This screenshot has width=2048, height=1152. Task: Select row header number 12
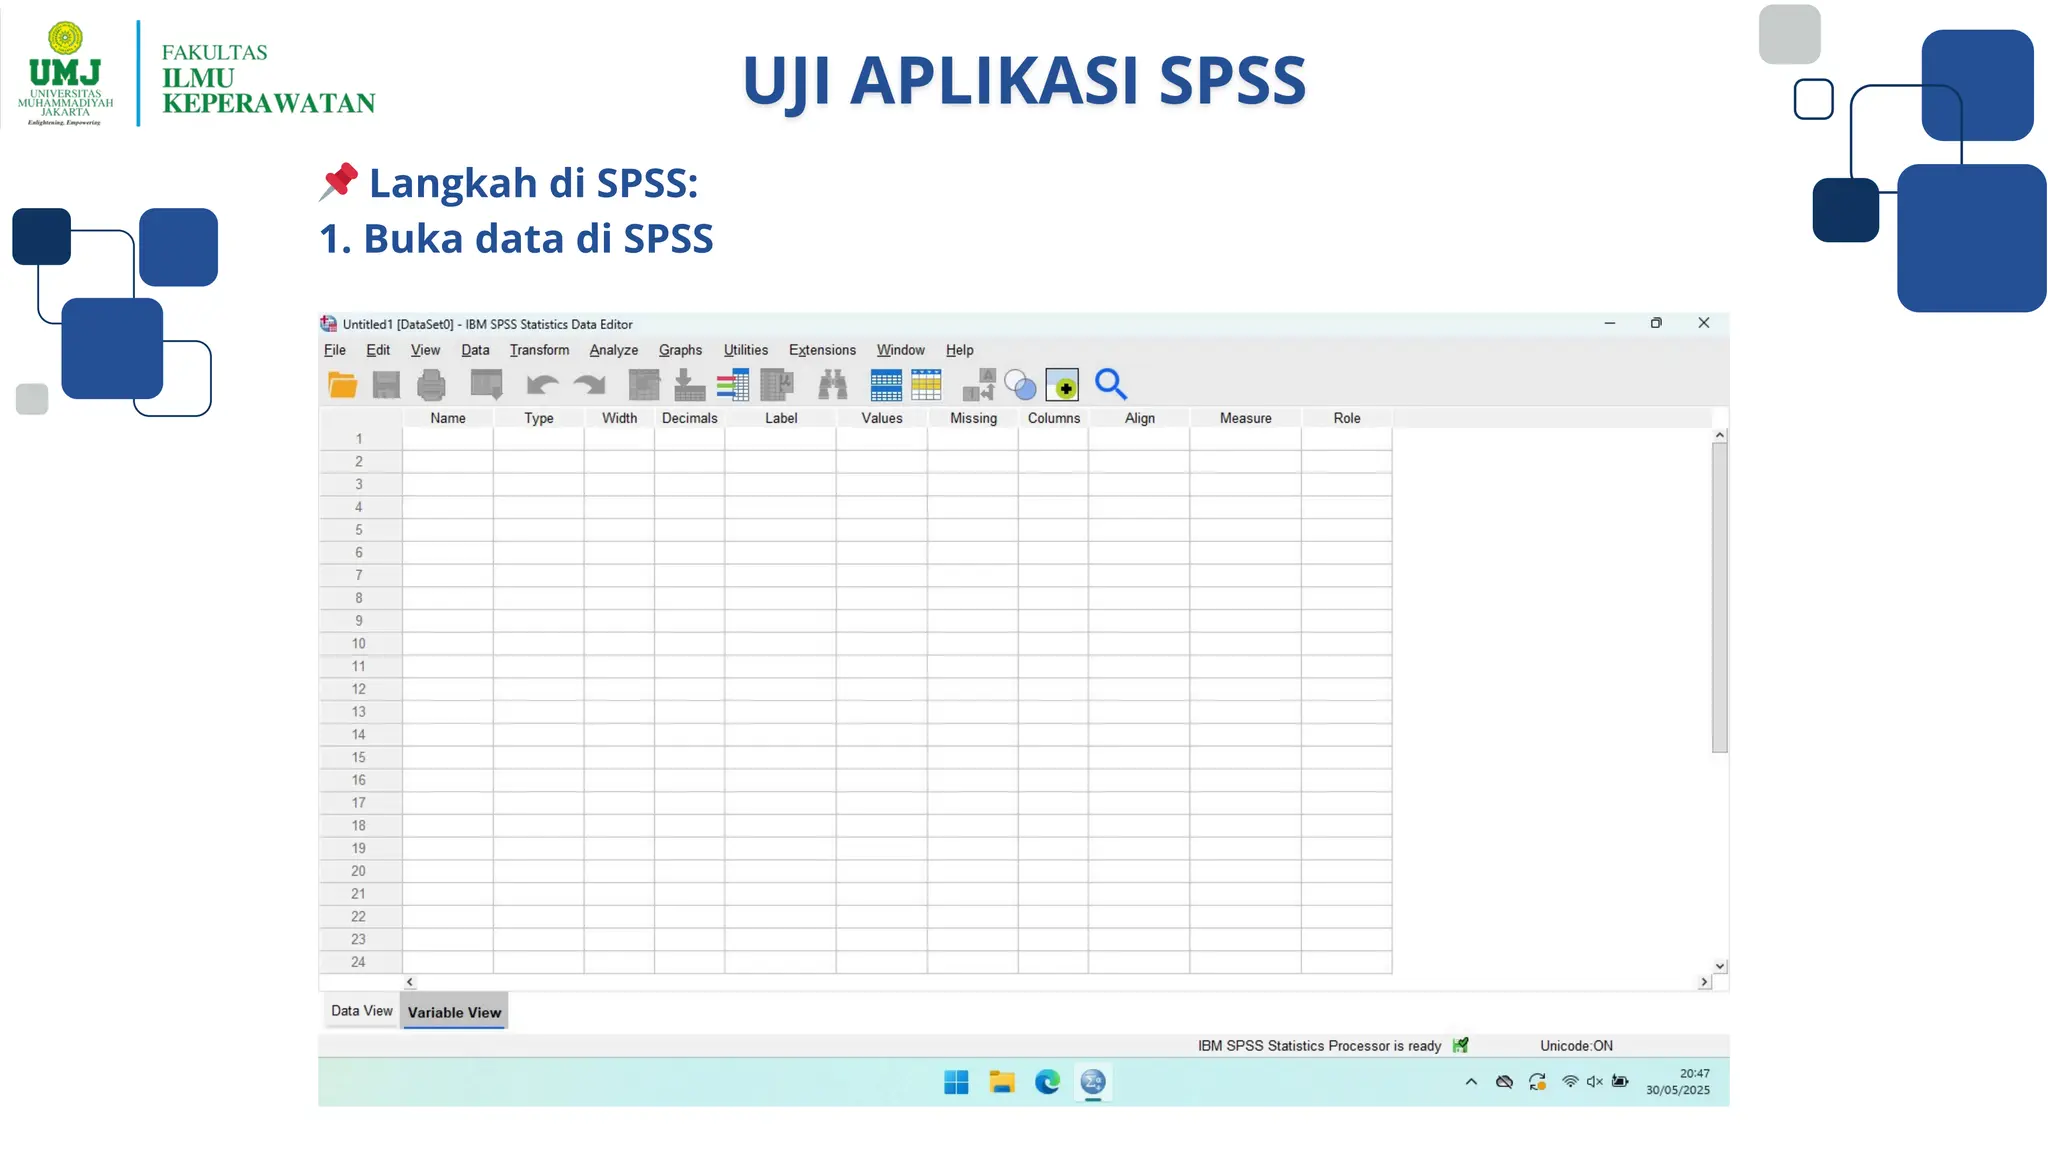359,689
